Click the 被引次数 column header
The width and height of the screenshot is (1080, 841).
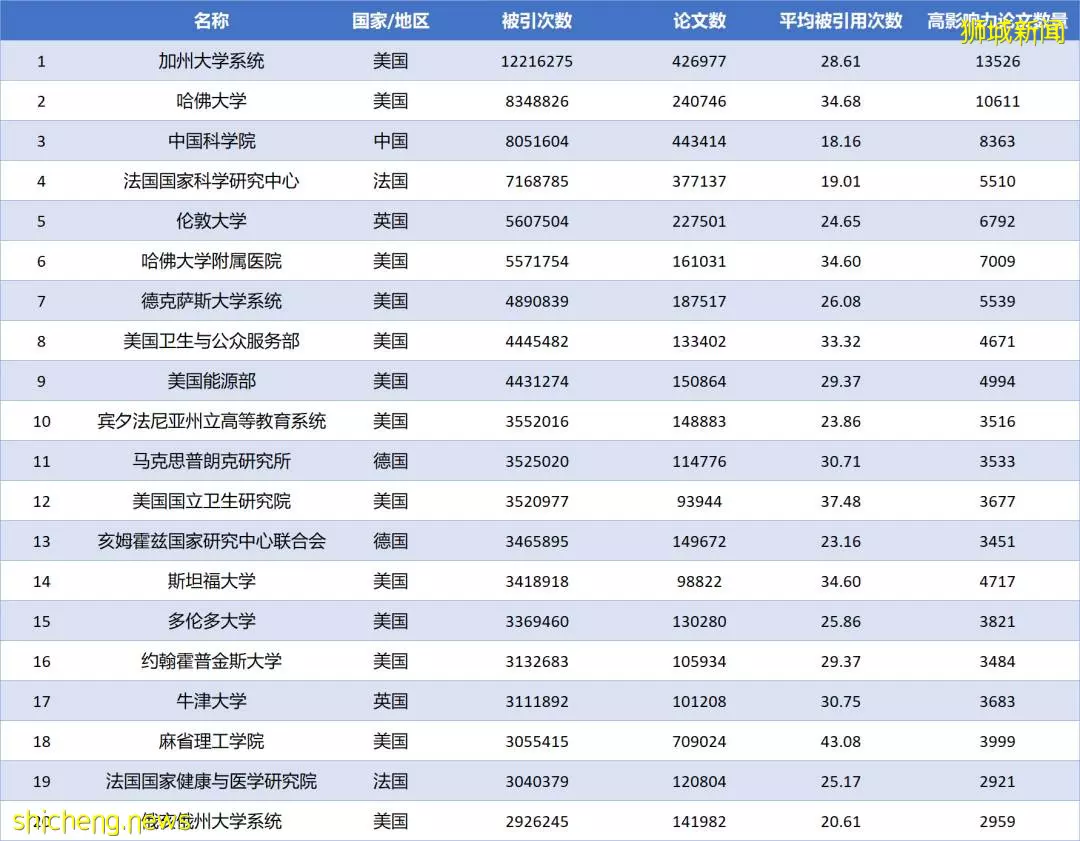coord(537,21)
